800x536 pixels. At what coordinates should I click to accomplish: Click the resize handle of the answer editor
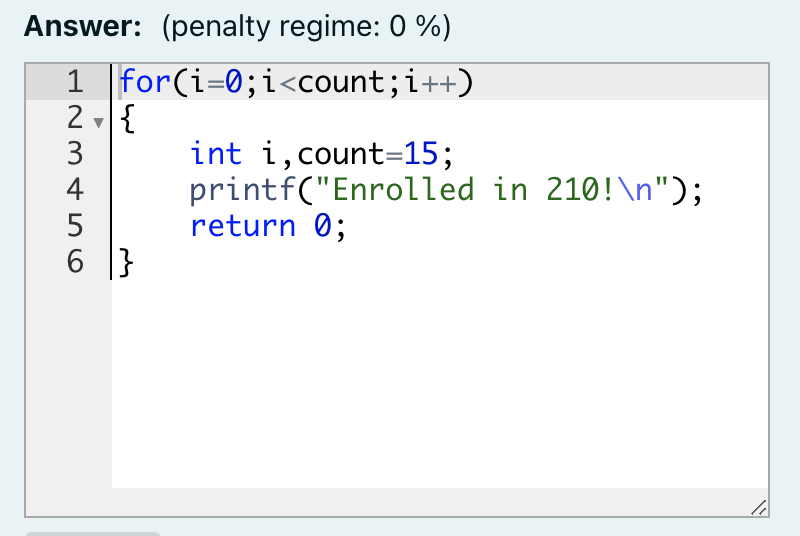point(759,507)
